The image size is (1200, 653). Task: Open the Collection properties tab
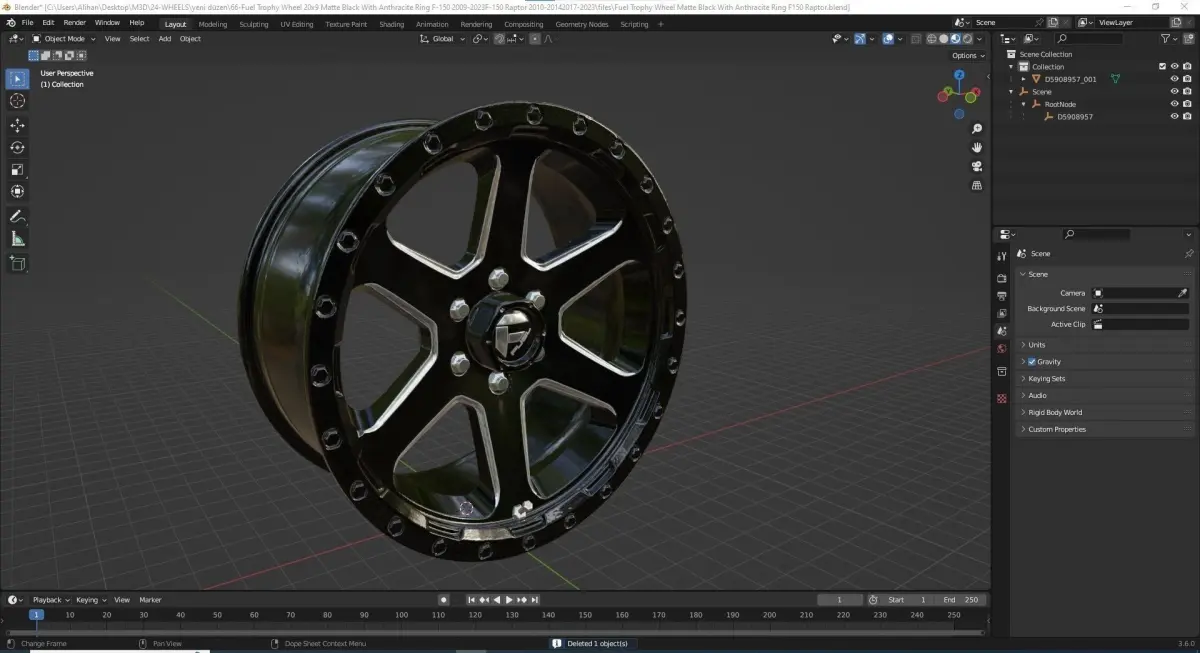click(1002, 372)
